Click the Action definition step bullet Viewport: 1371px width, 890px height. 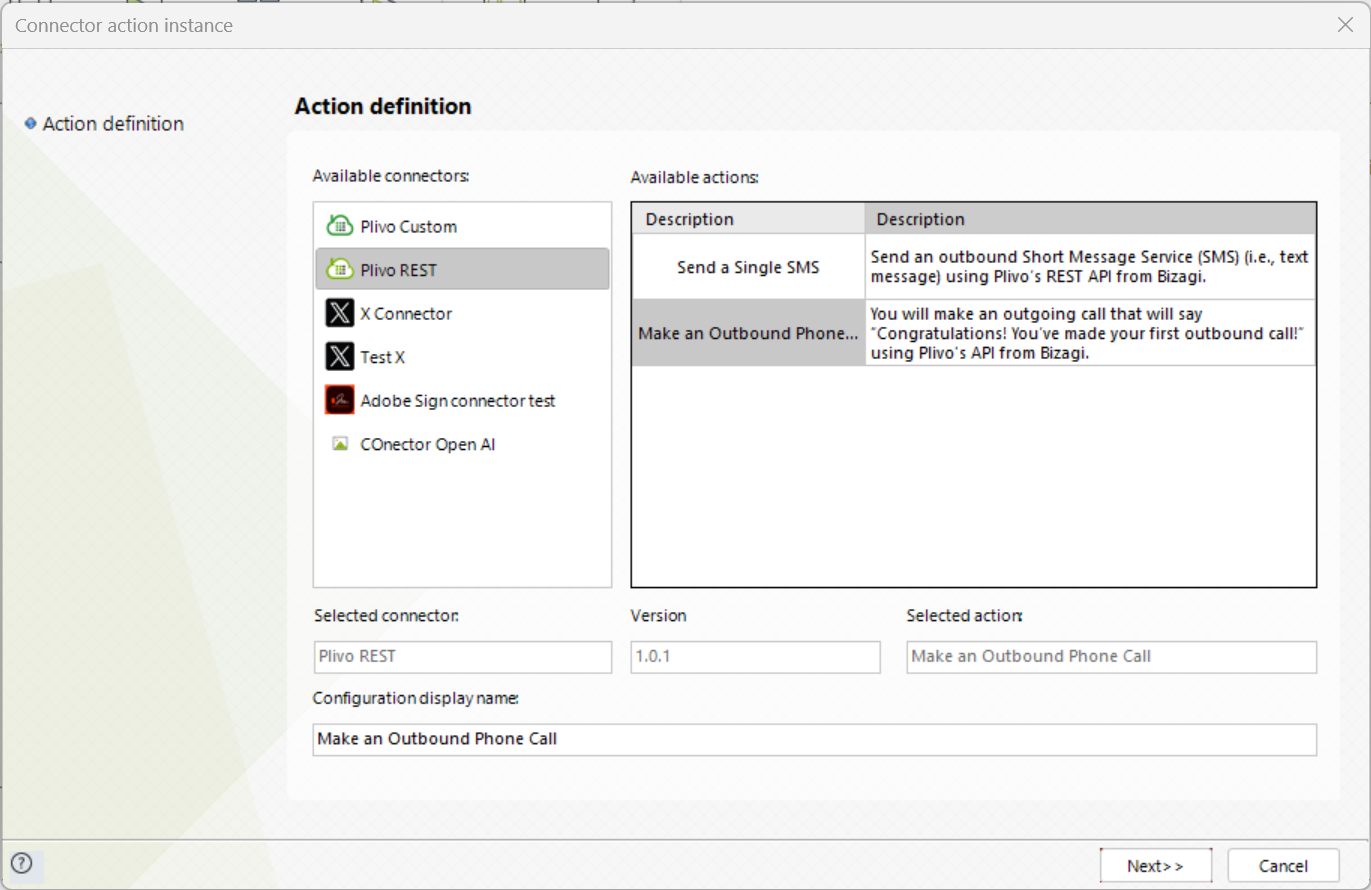(30, 123)
